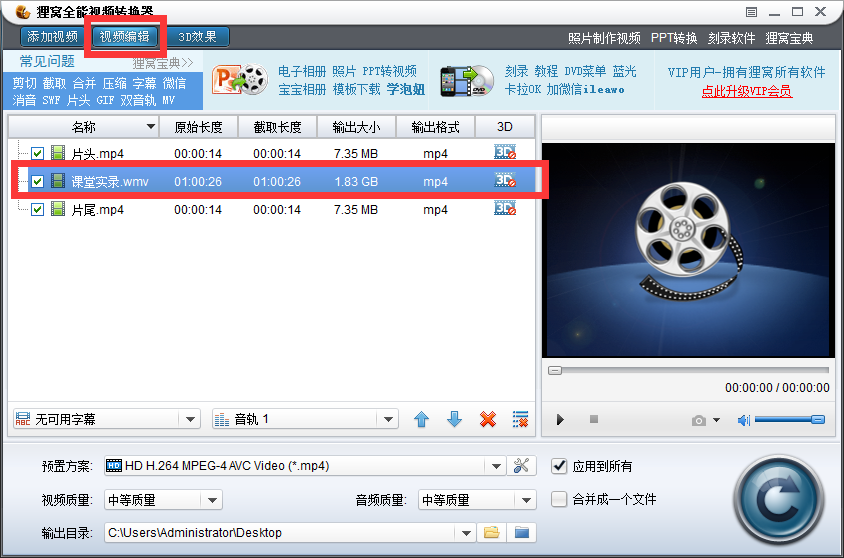Click the 3D icon for 片头.mp4

tap(505, 153)
